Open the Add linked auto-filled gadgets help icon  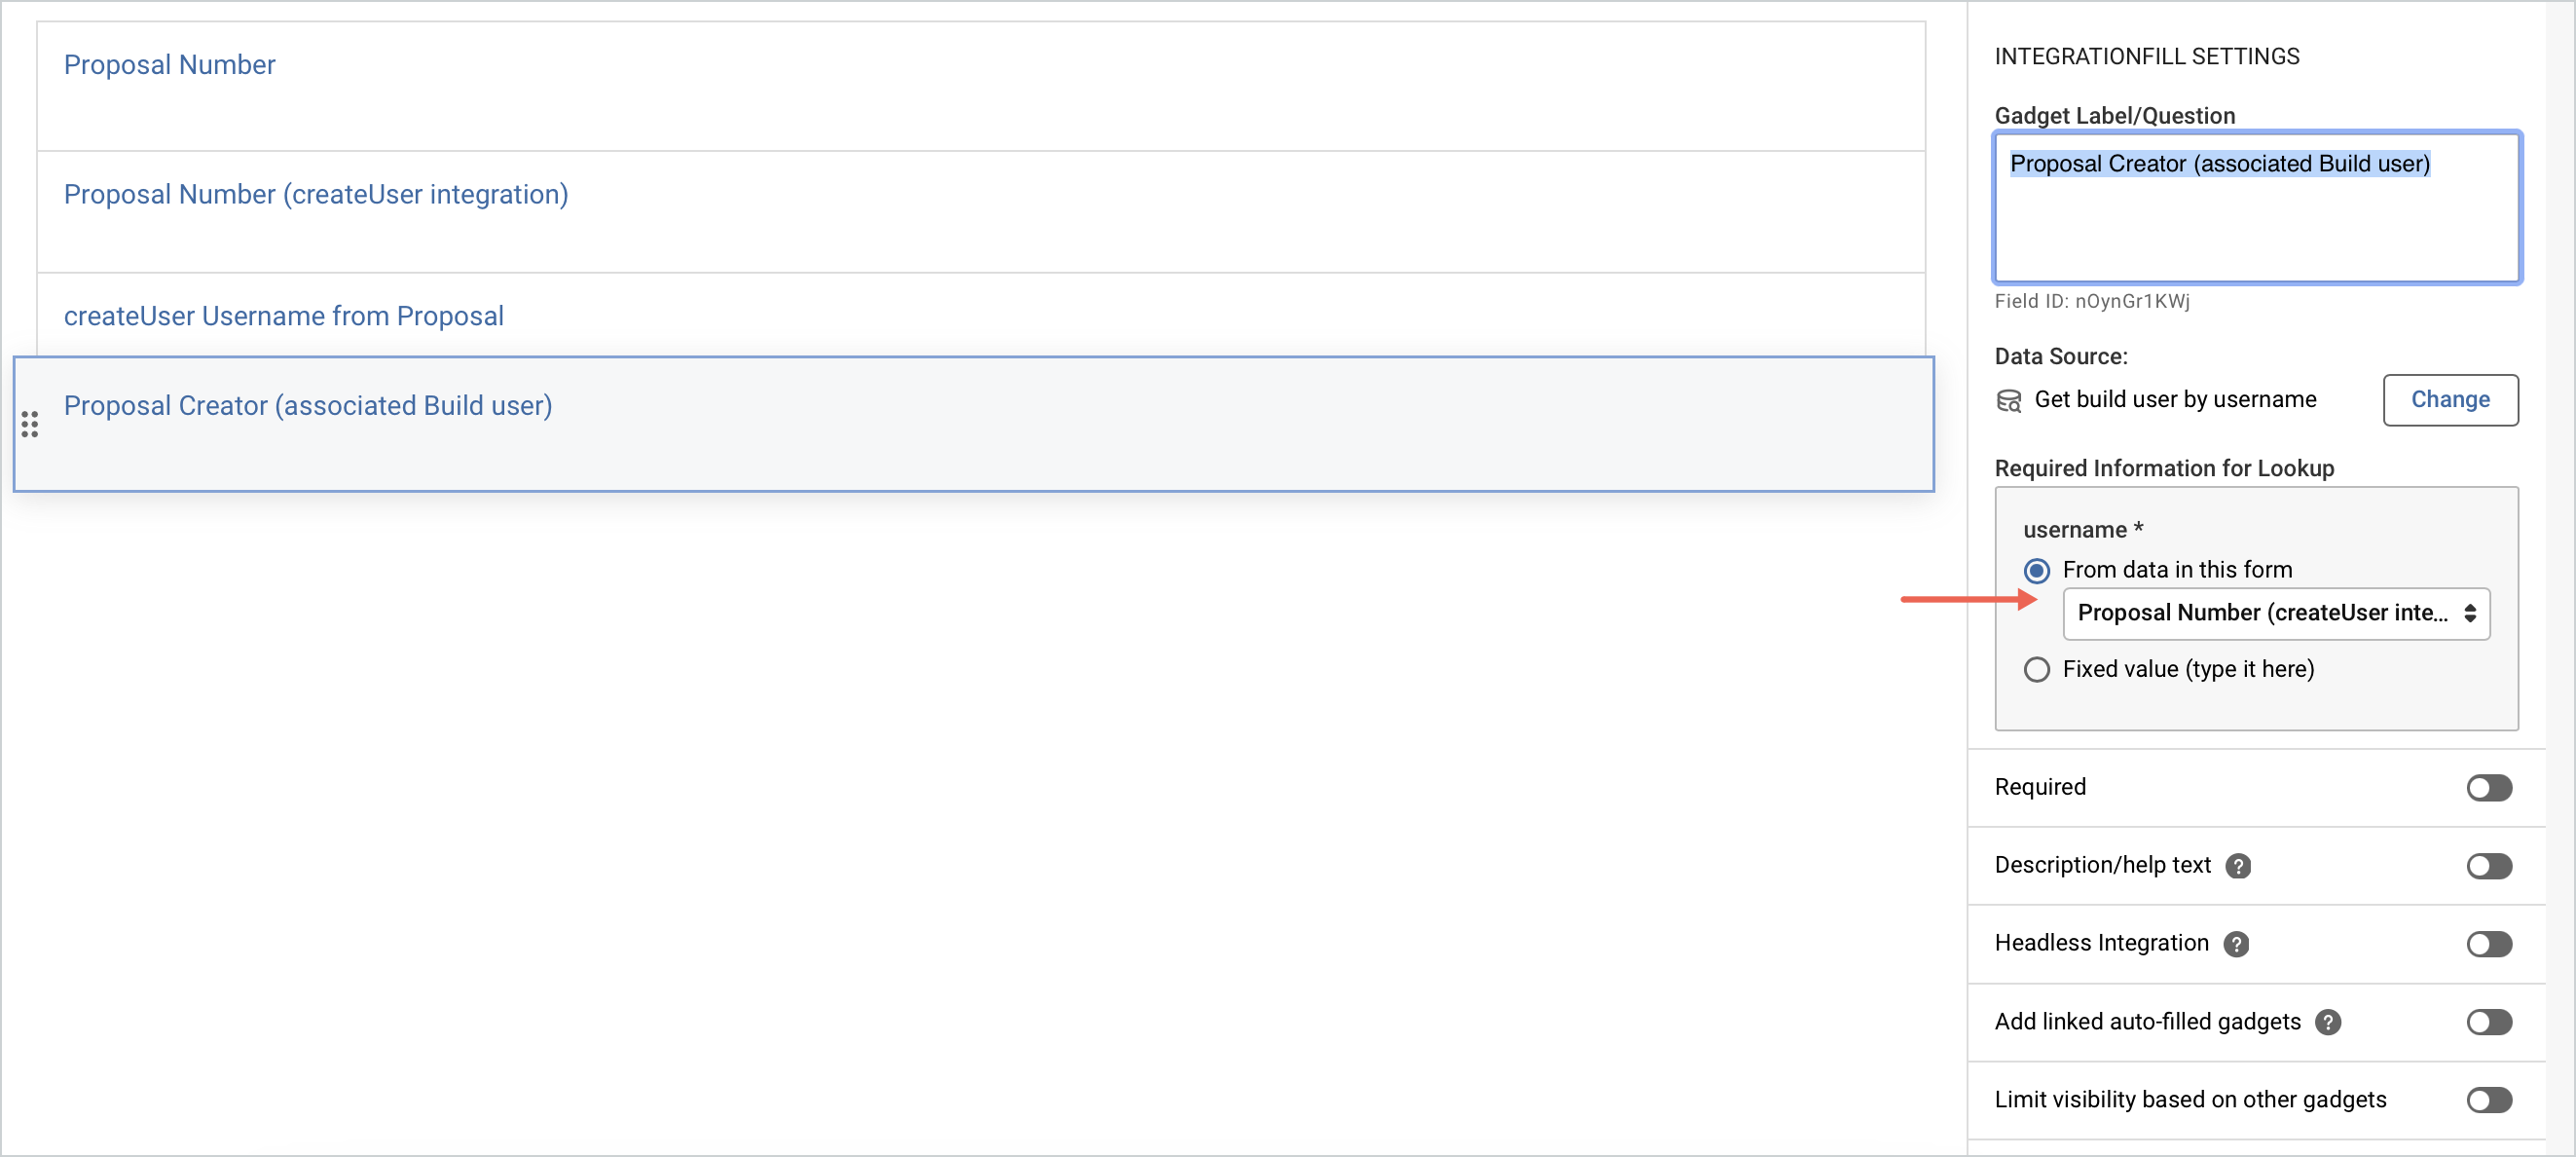(x=2328, y=1022)
